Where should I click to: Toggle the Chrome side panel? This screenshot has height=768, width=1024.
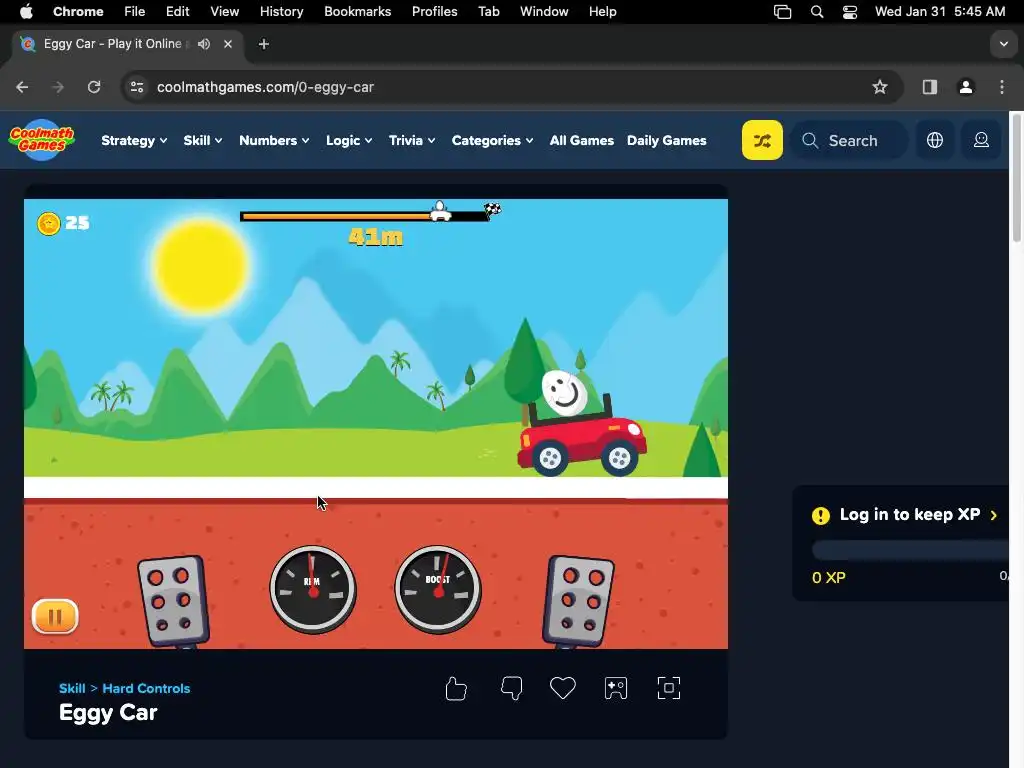click(x=930, y=87)
